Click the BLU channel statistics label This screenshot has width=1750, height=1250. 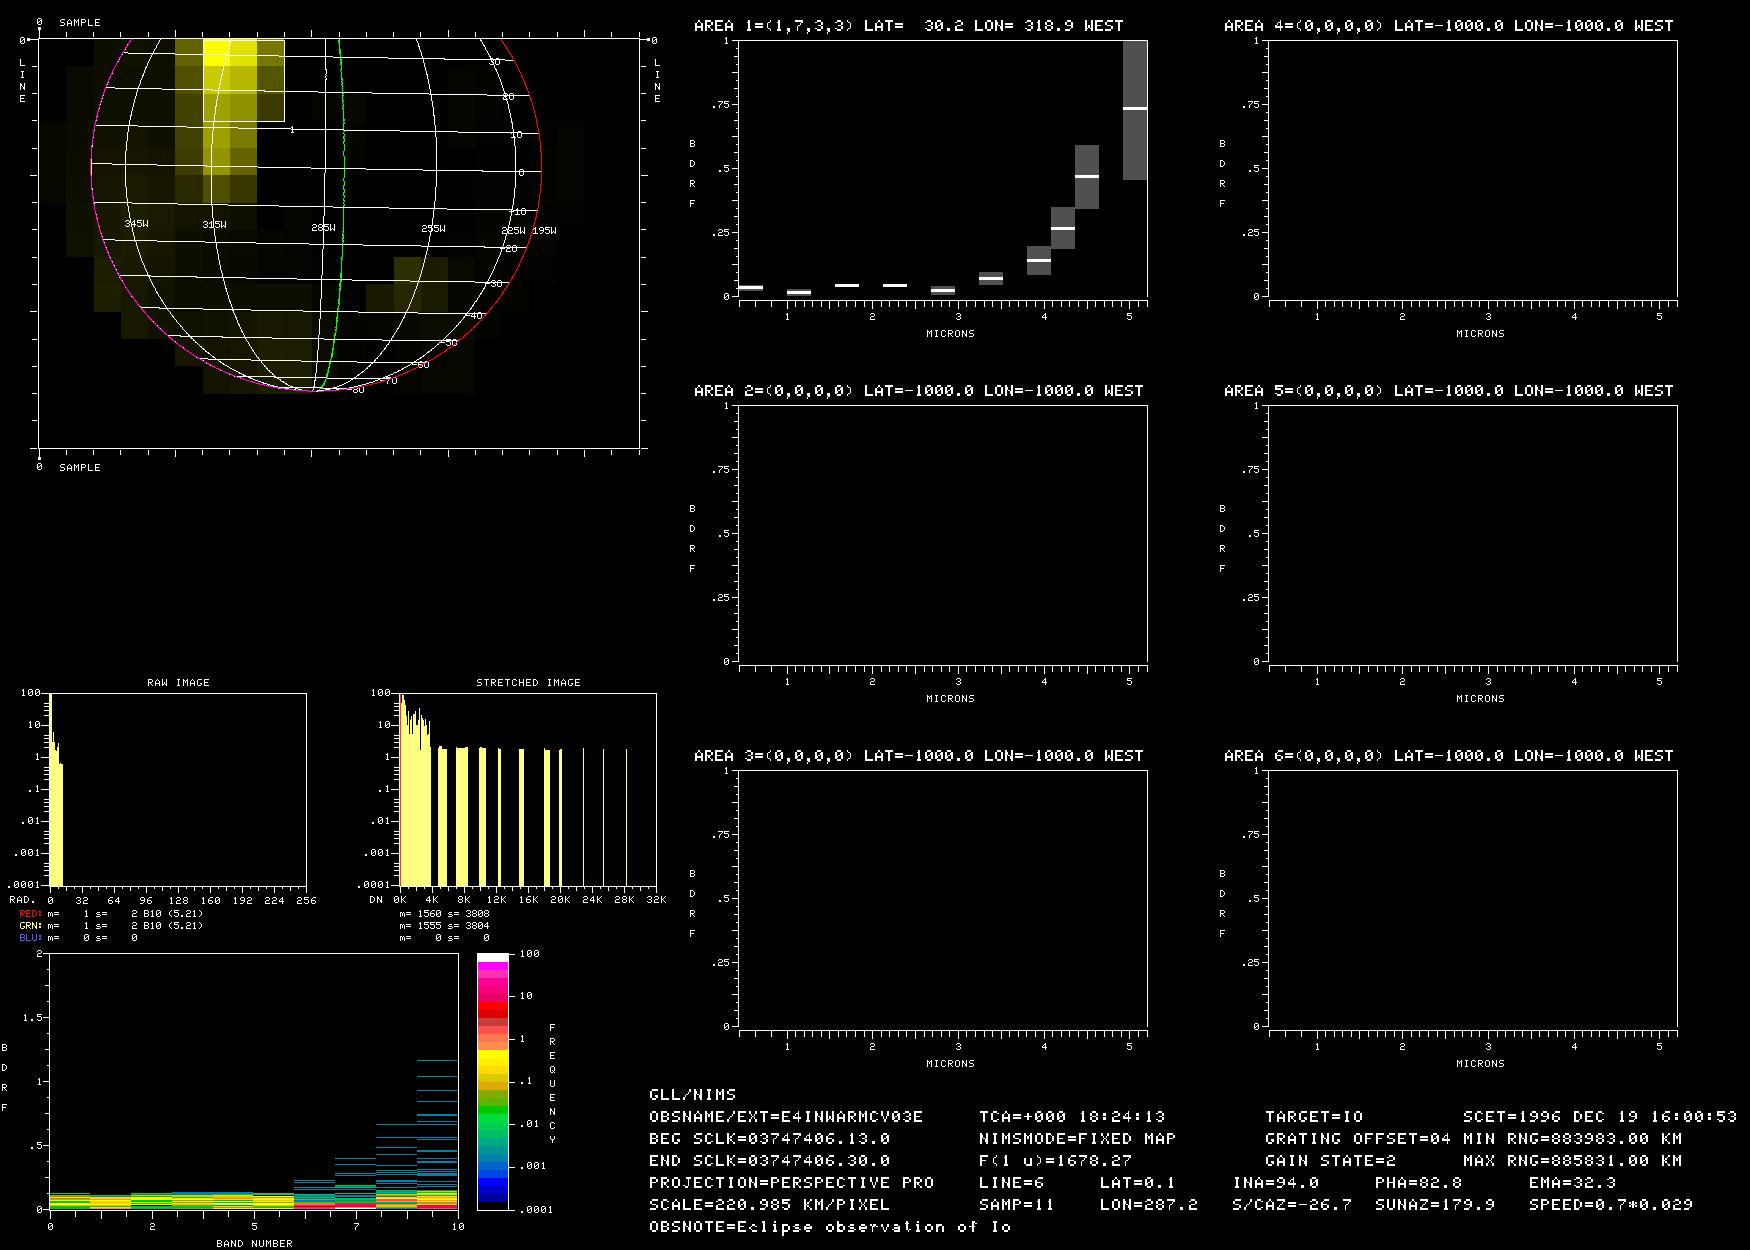coord(30,938)
